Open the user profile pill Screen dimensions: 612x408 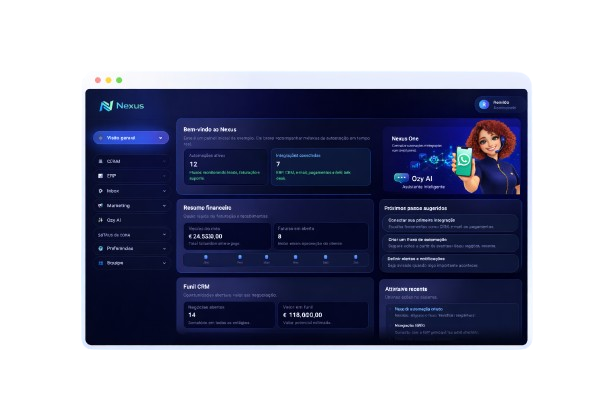coord(498,104)
